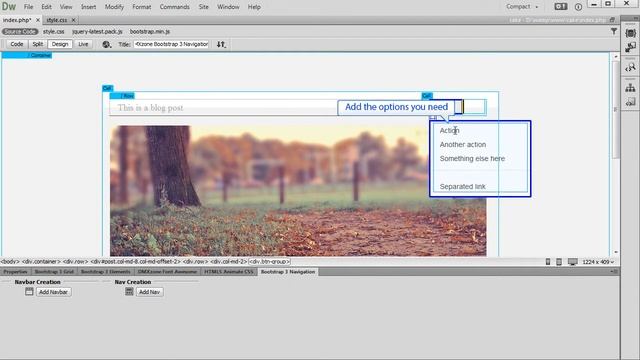Click the document Title input field

(171, 44)
